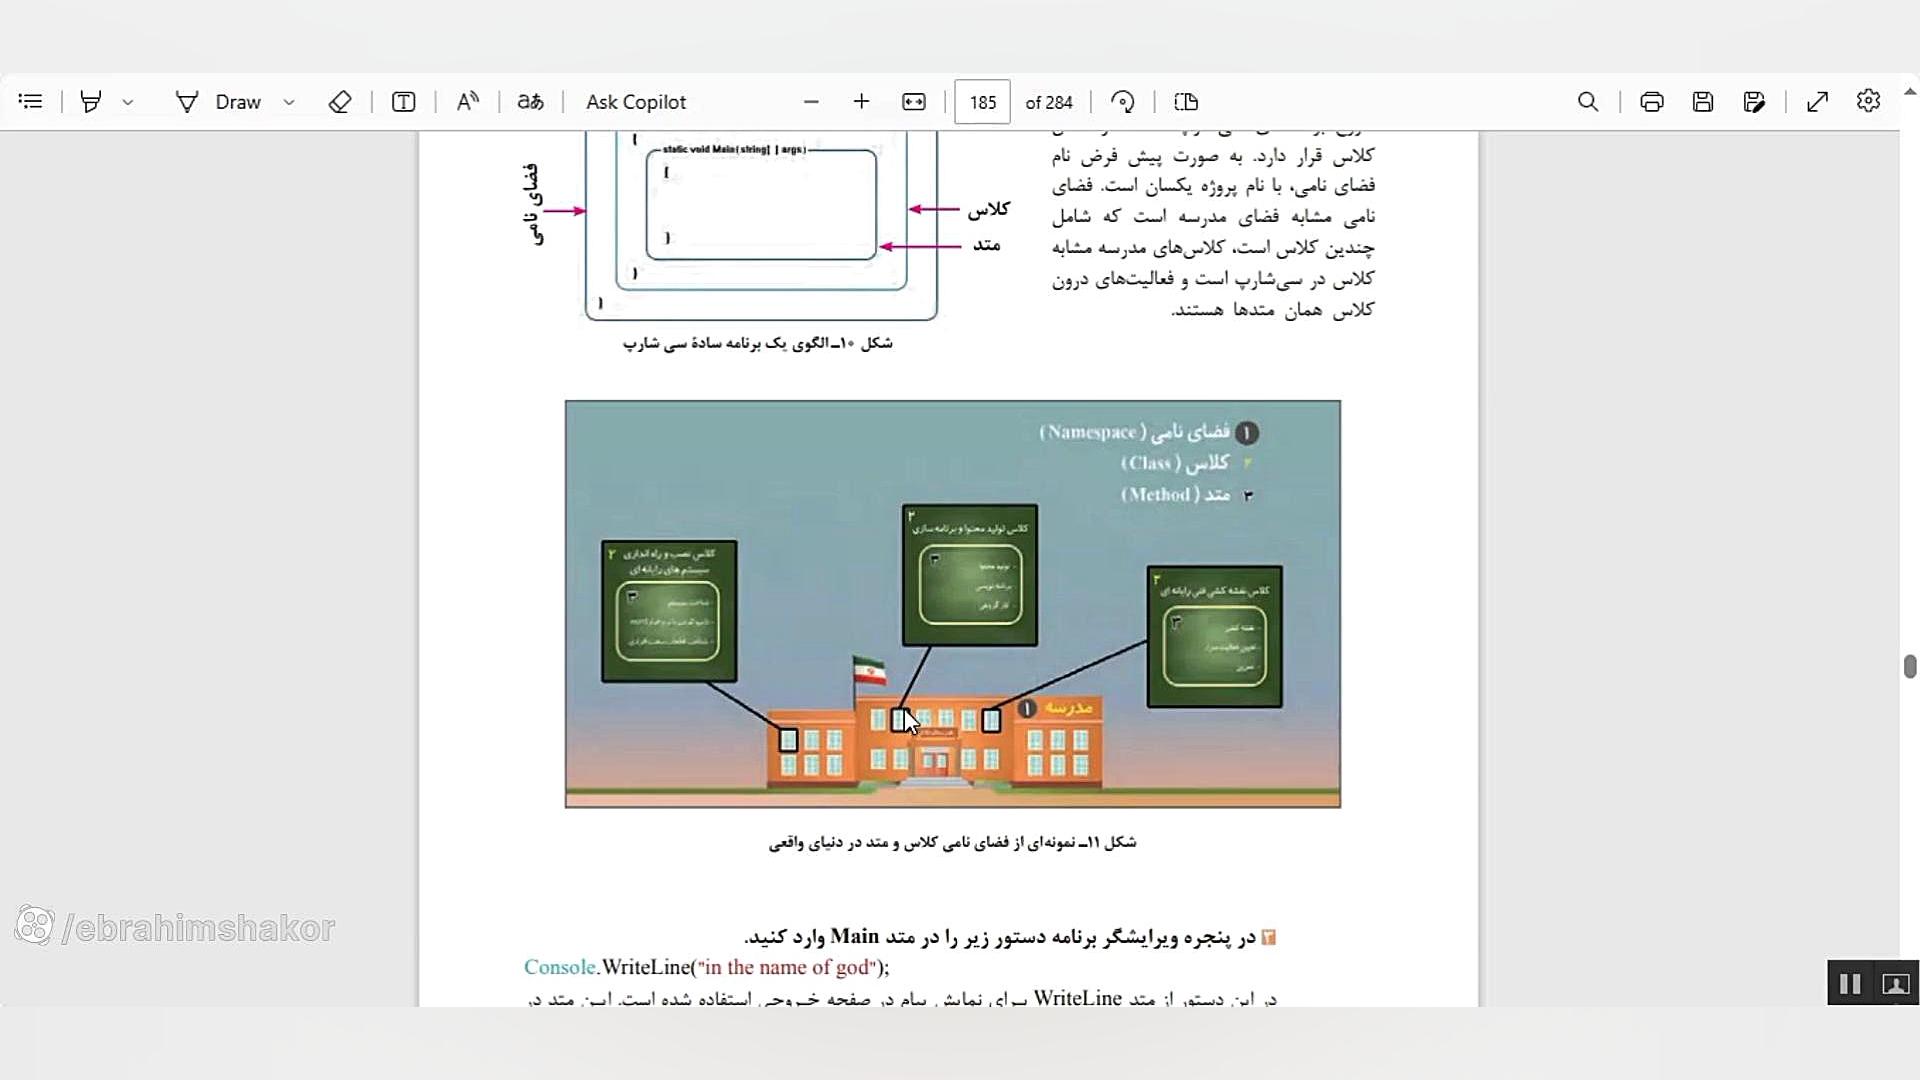Click the (Method) legend label

(x=1175, y=494)
